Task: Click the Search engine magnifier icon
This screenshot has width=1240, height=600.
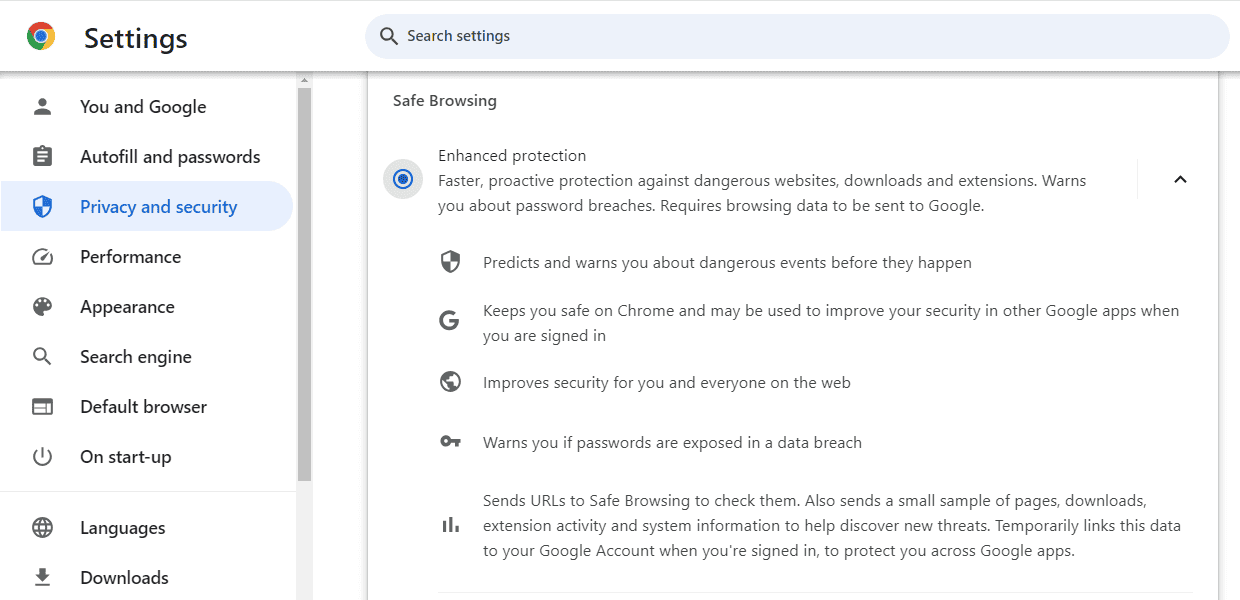Action: click(42, 356)
